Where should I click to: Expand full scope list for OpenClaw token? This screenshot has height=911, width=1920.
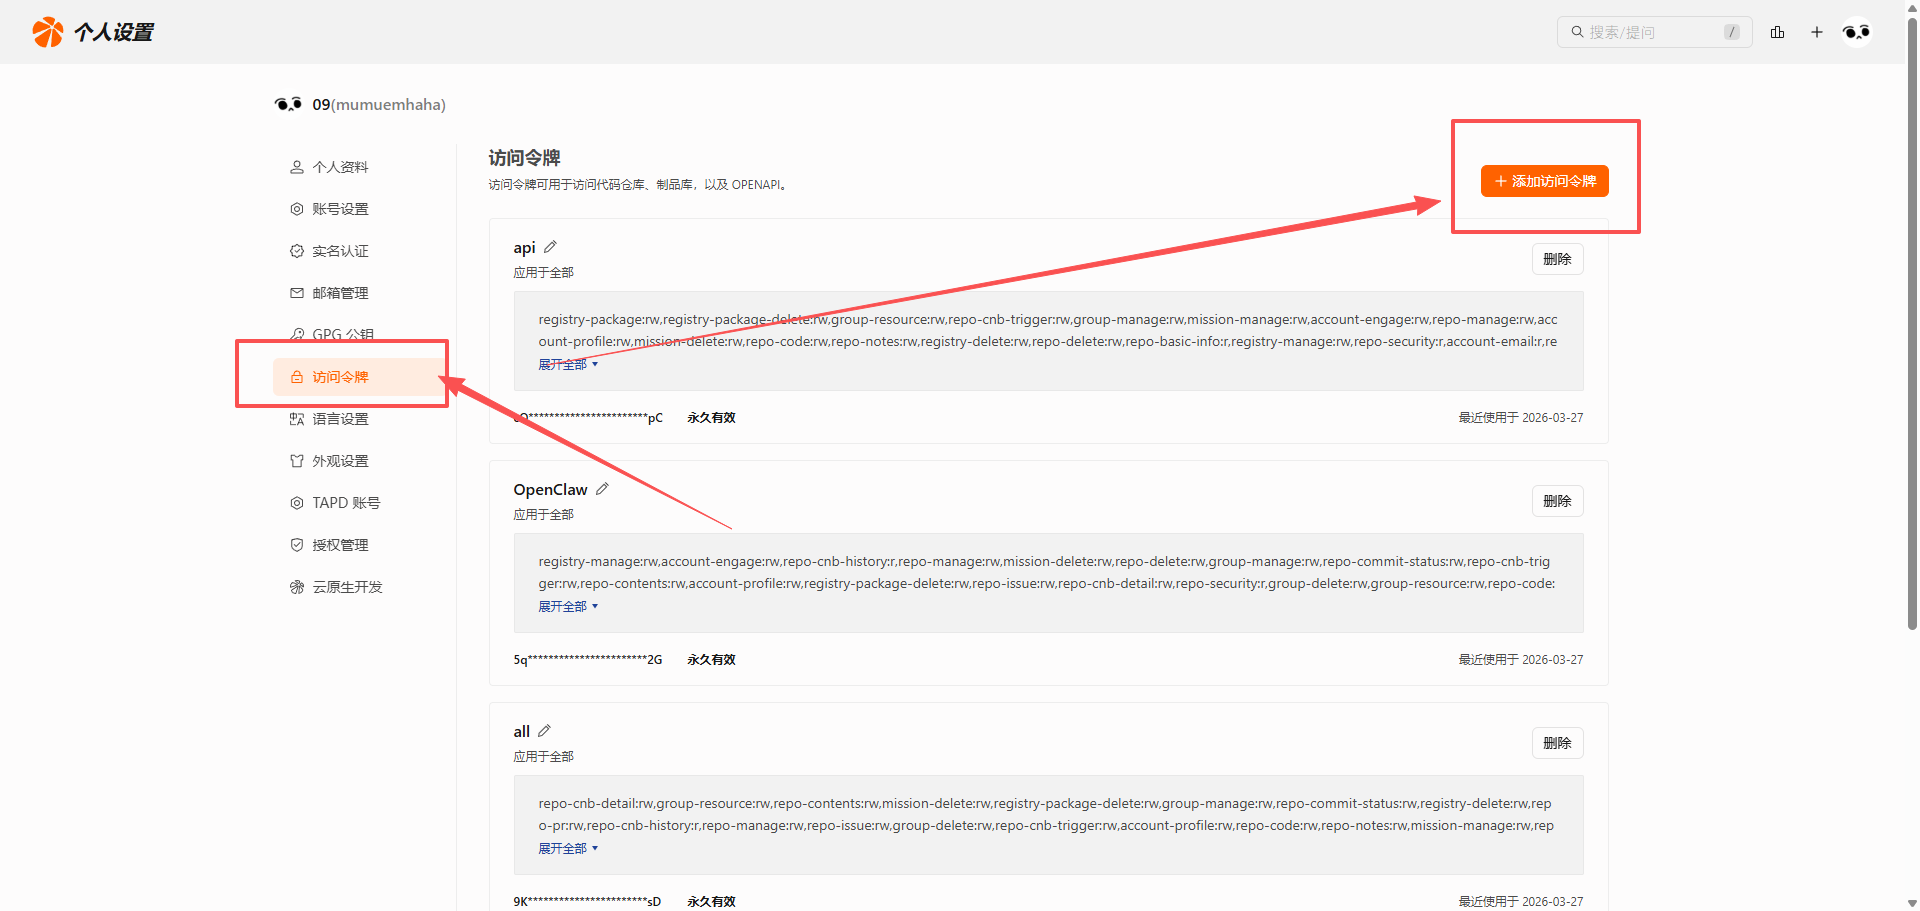click(567, 607)
